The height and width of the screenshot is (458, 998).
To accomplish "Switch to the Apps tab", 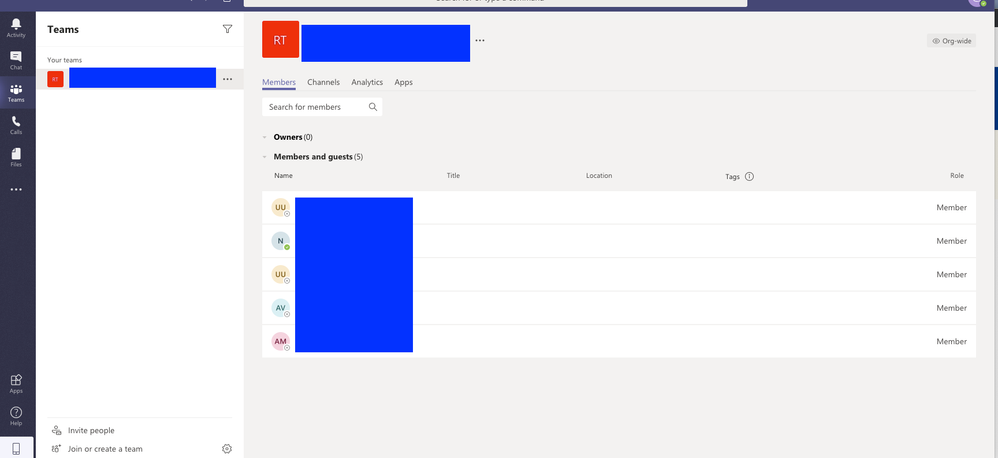I will pos(404,82).
